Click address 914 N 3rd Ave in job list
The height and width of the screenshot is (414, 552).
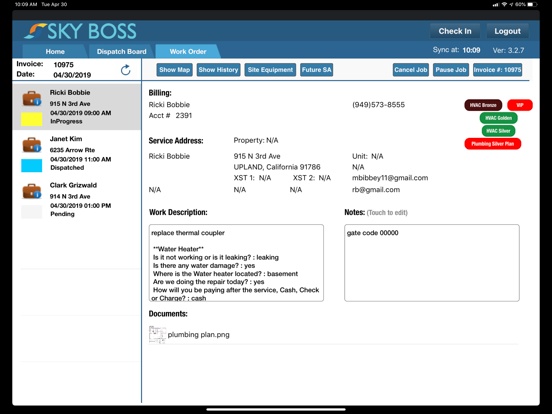70,196
